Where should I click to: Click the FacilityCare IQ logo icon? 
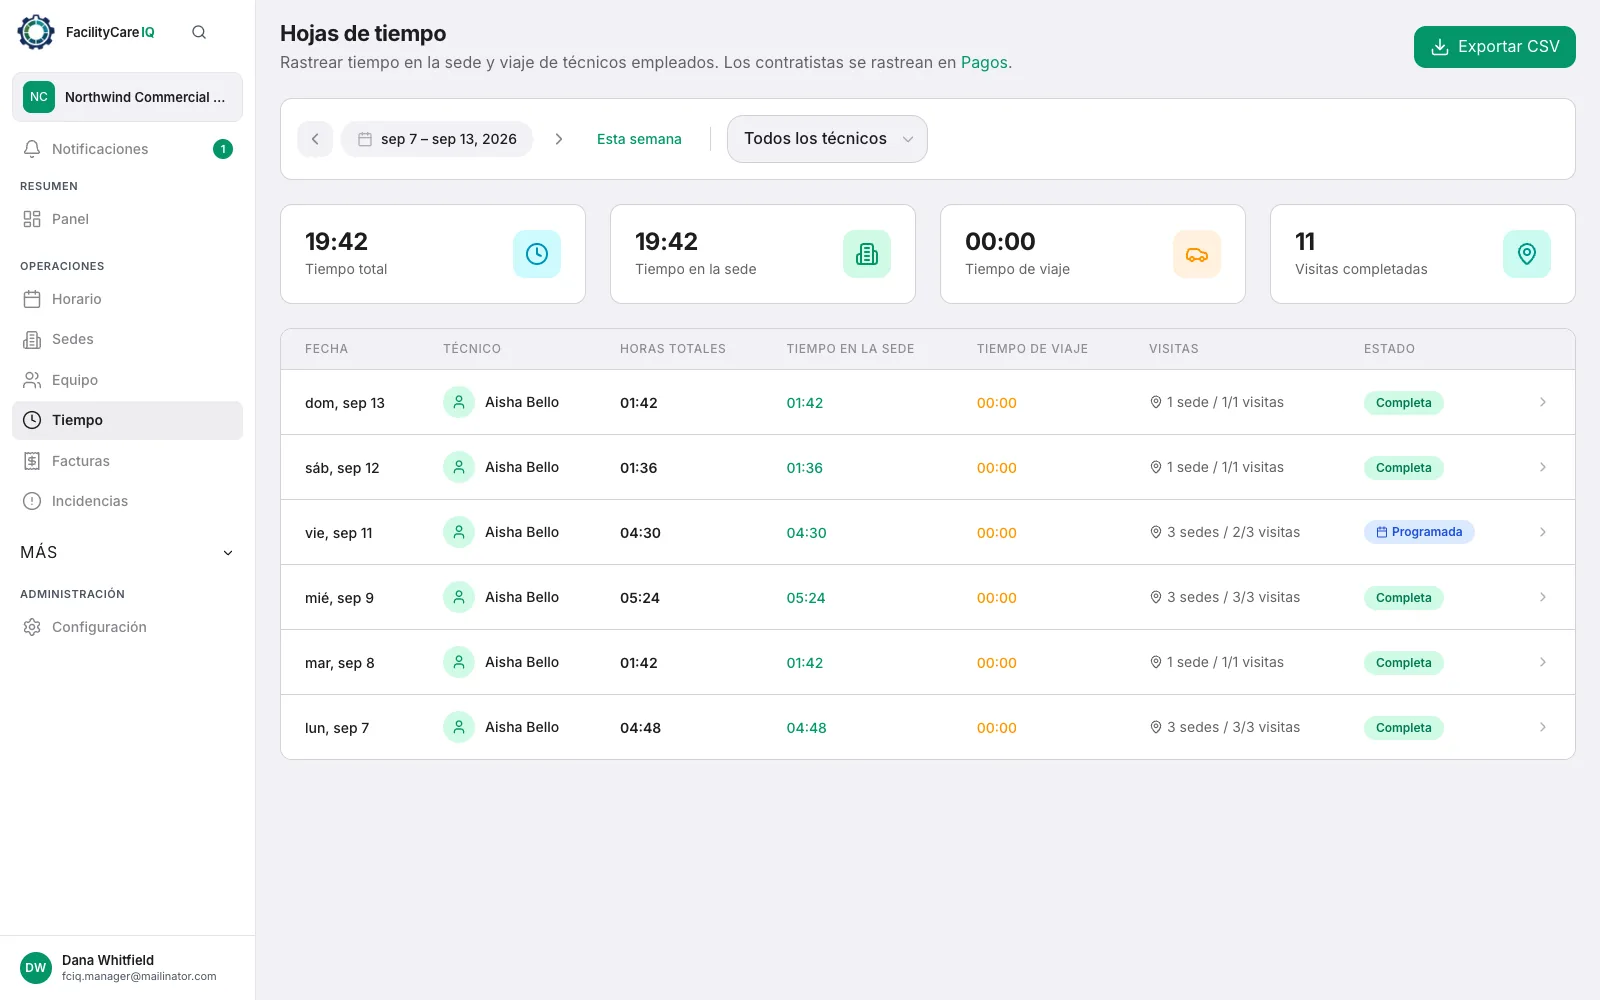pyautogui.click(x=36, y=32)
